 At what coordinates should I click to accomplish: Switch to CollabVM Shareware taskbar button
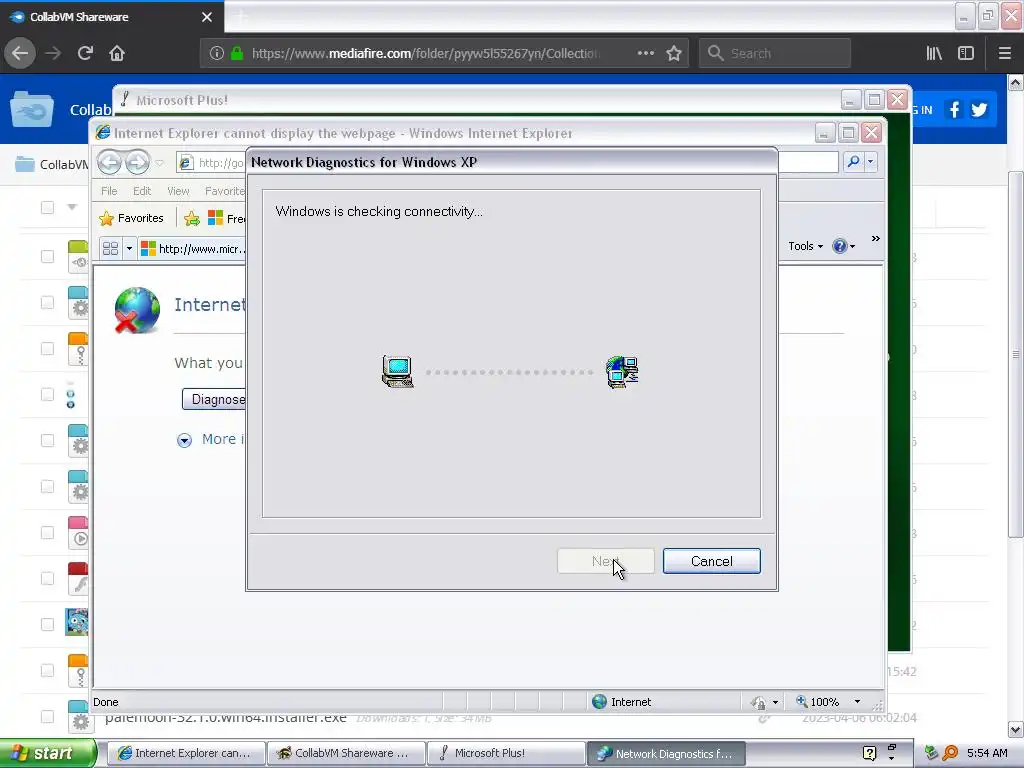point(346,753)
